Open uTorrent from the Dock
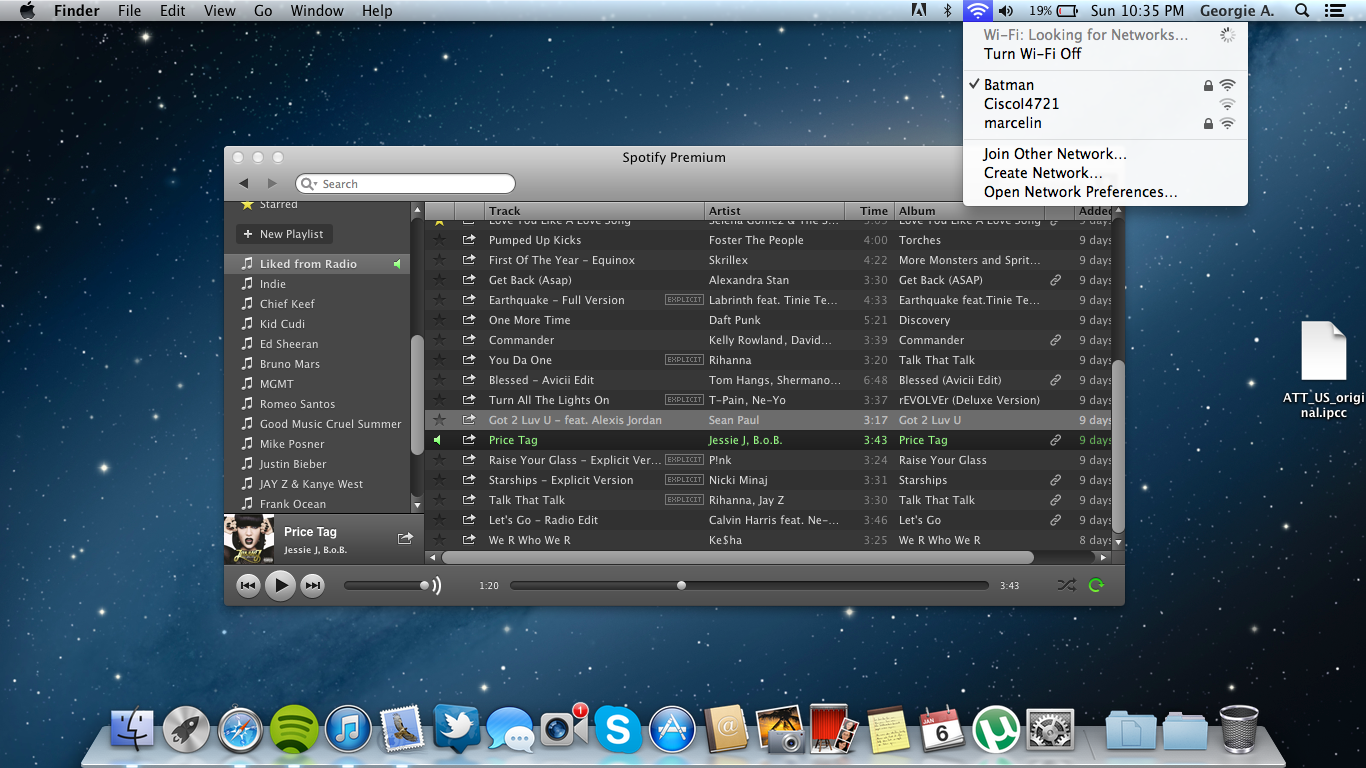The width and height of the screenshot is (1366, 768). click(x=996, y=729)
